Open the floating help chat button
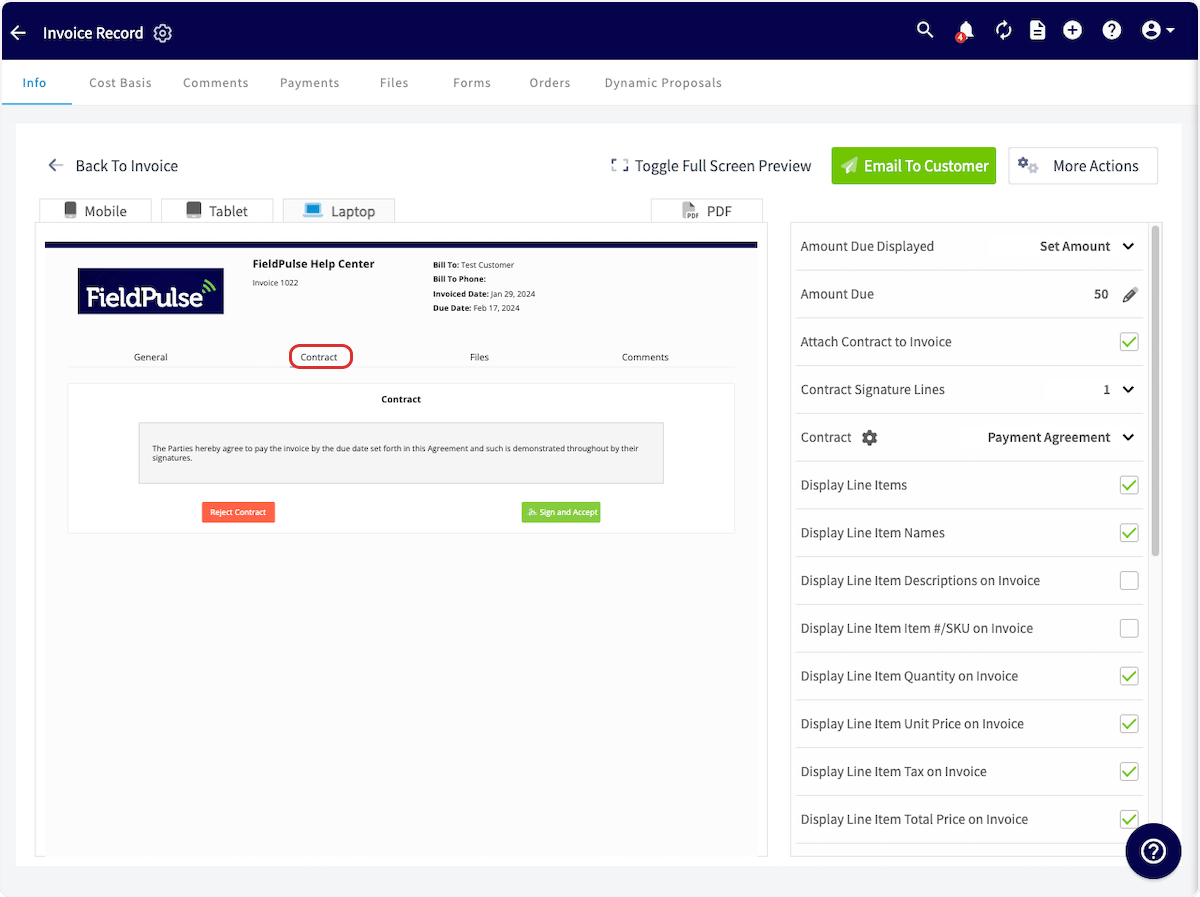 click(1153, 851)
